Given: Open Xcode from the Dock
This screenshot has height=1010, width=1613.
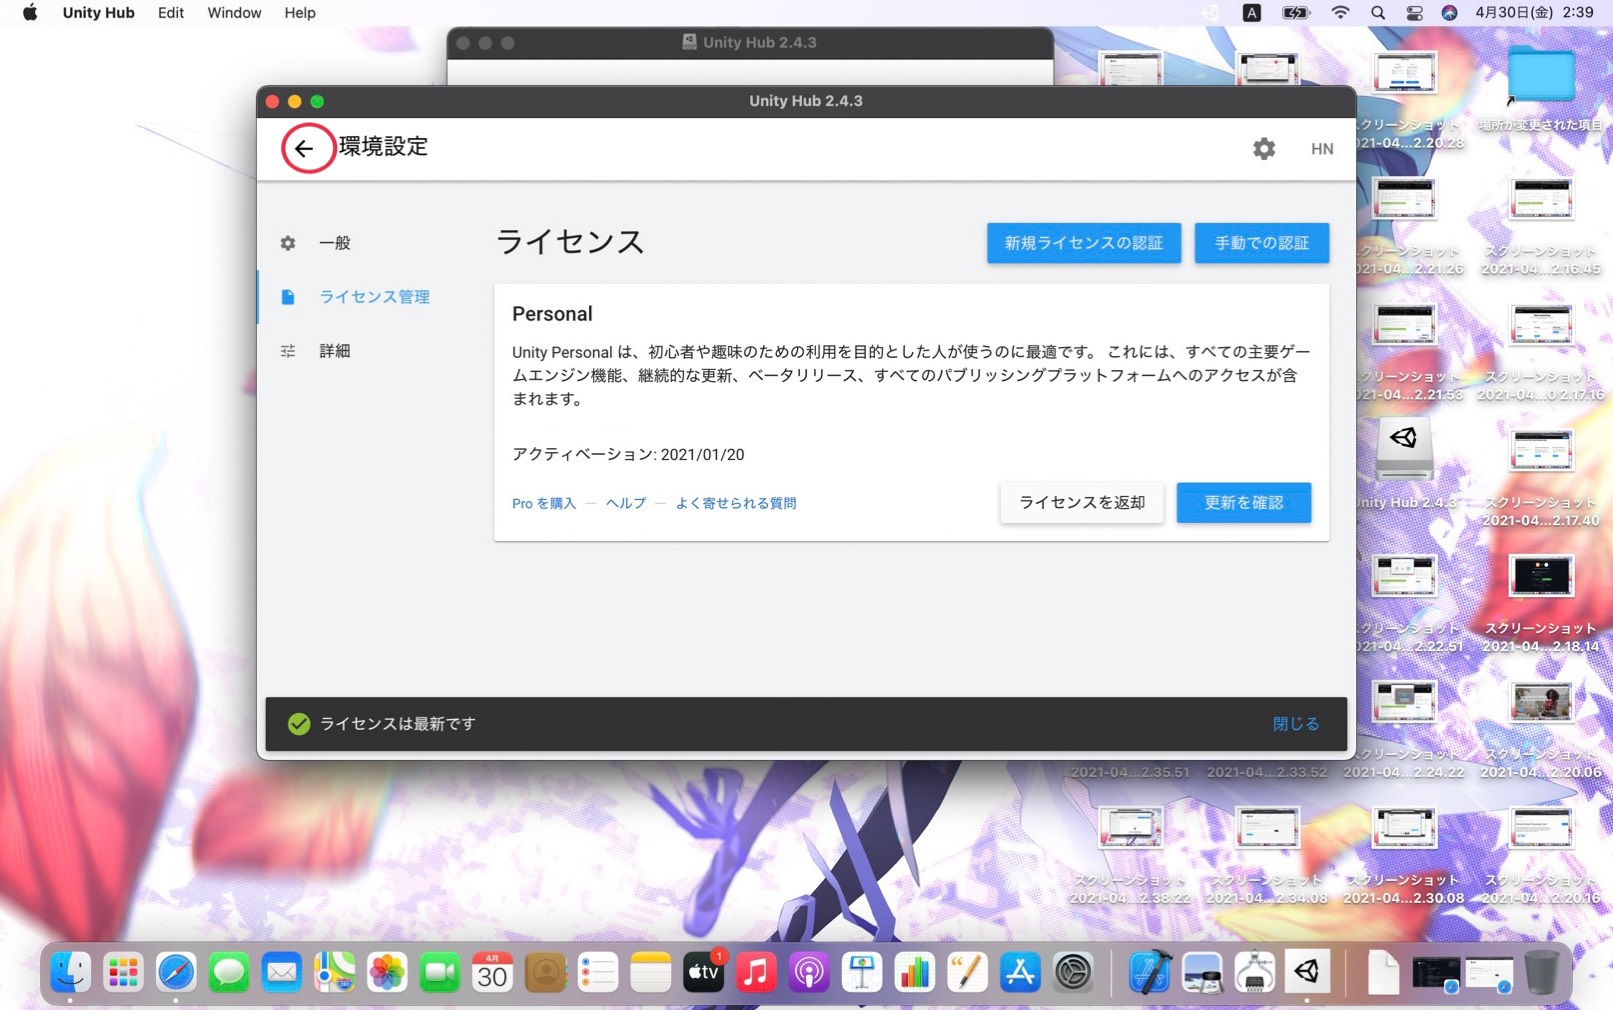Looking at the screenshot, I should (x=1149, y=972).
